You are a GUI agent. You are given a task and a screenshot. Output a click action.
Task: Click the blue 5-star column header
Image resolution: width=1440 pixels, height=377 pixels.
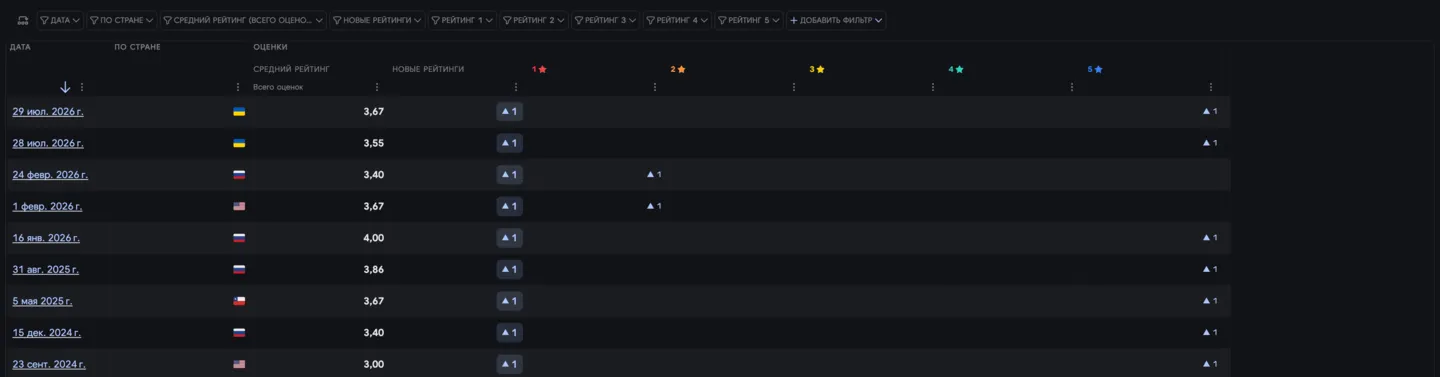click(x=1095, y=69)
